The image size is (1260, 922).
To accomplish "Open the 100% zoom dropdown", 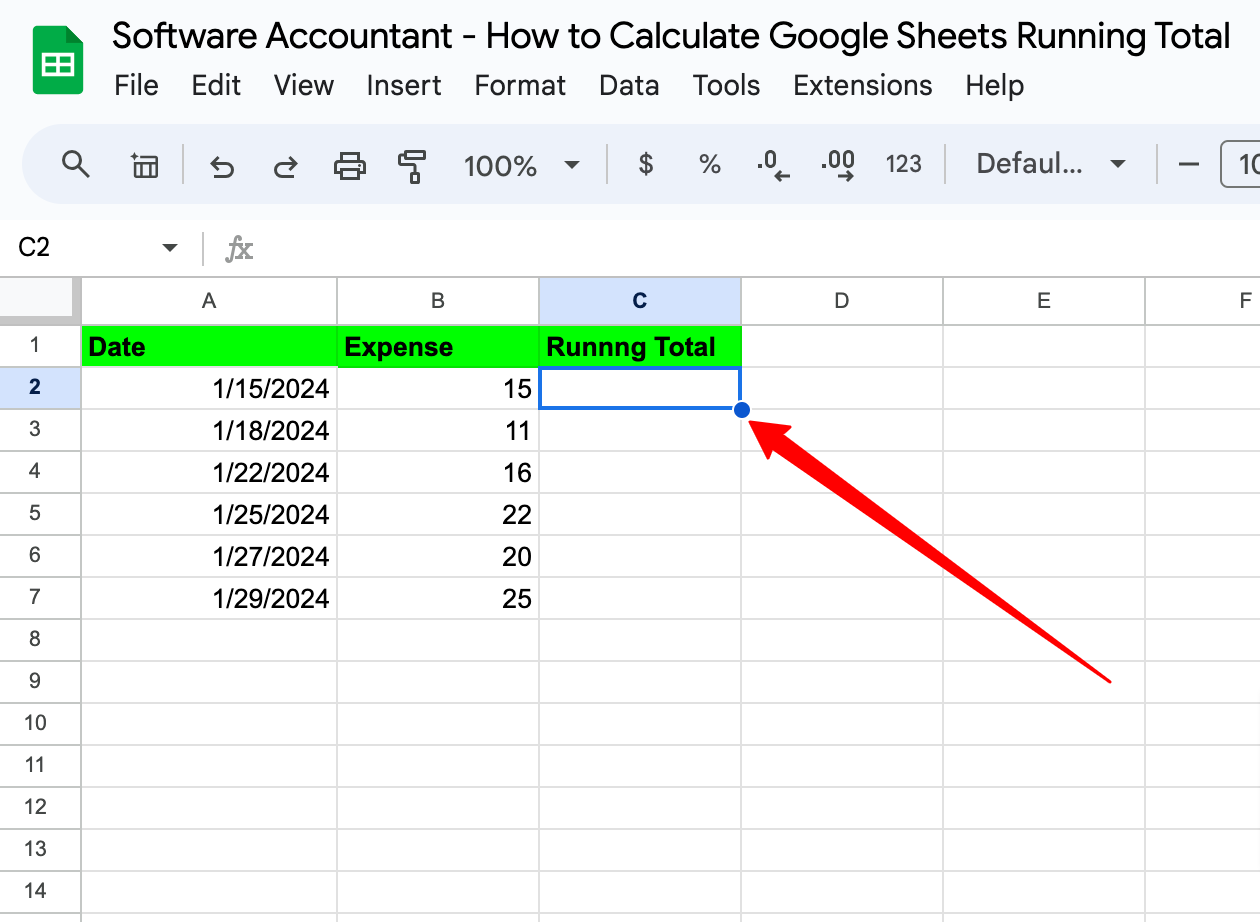I will (x=522, y=165).
